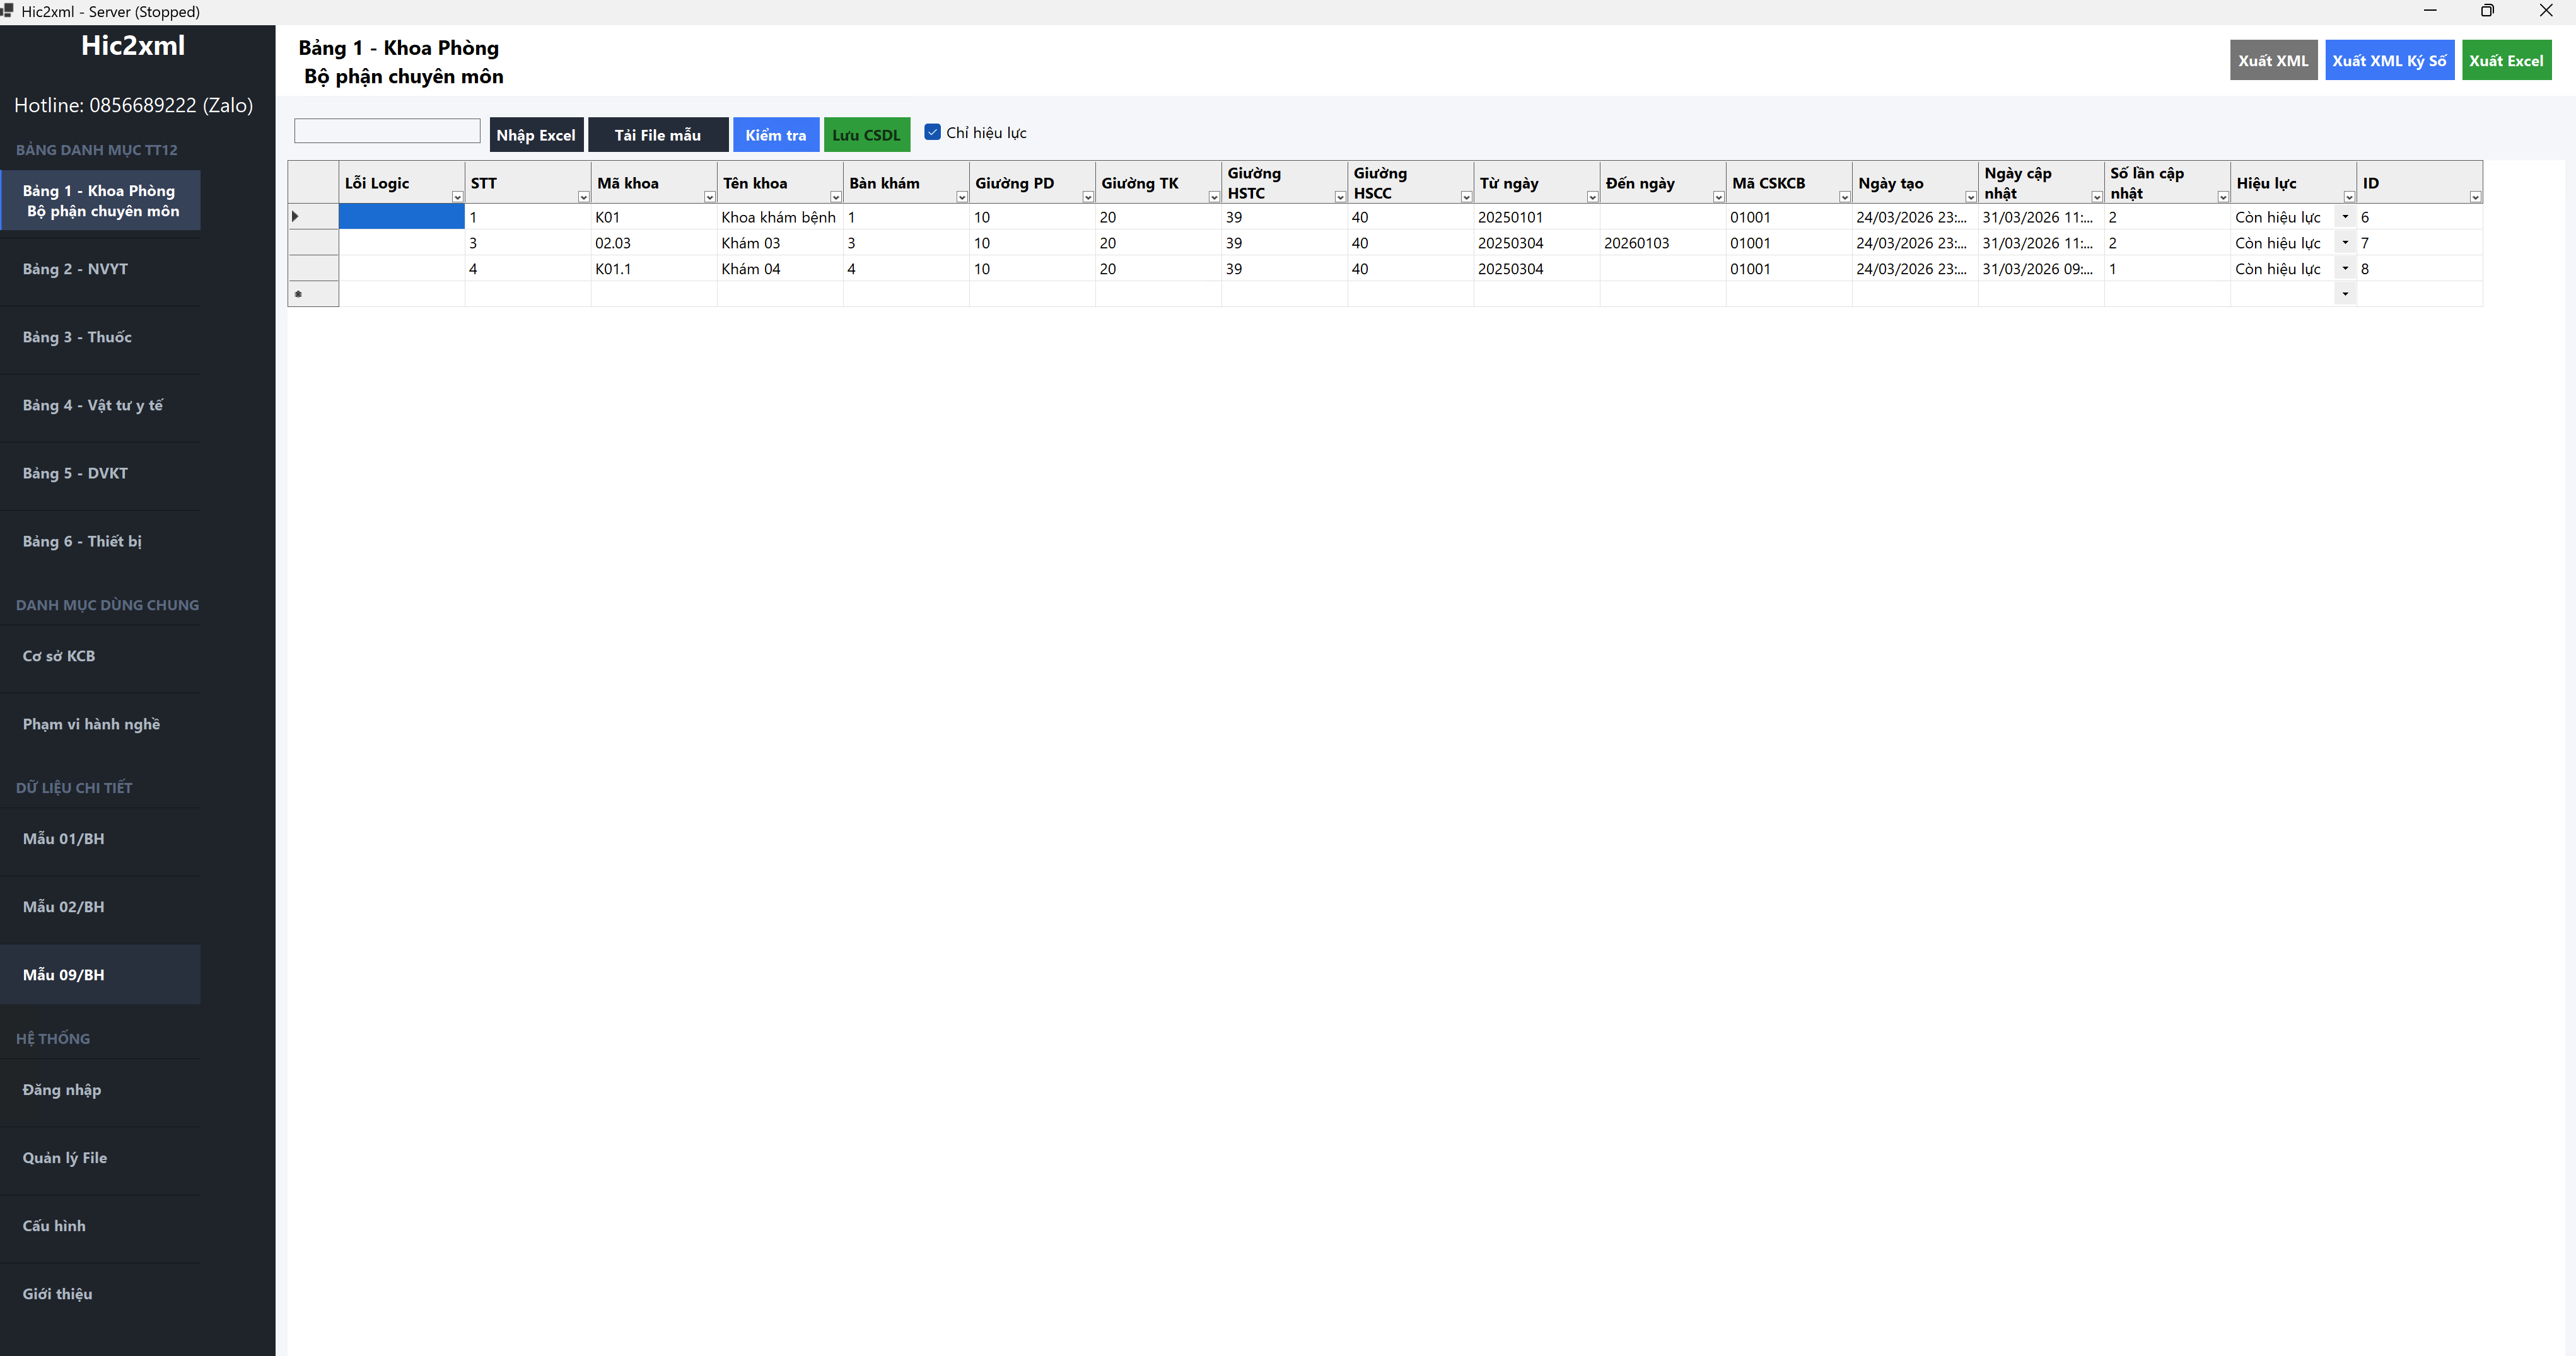Open Bảng 6 - Thiết bị menu

pos(100,541)
